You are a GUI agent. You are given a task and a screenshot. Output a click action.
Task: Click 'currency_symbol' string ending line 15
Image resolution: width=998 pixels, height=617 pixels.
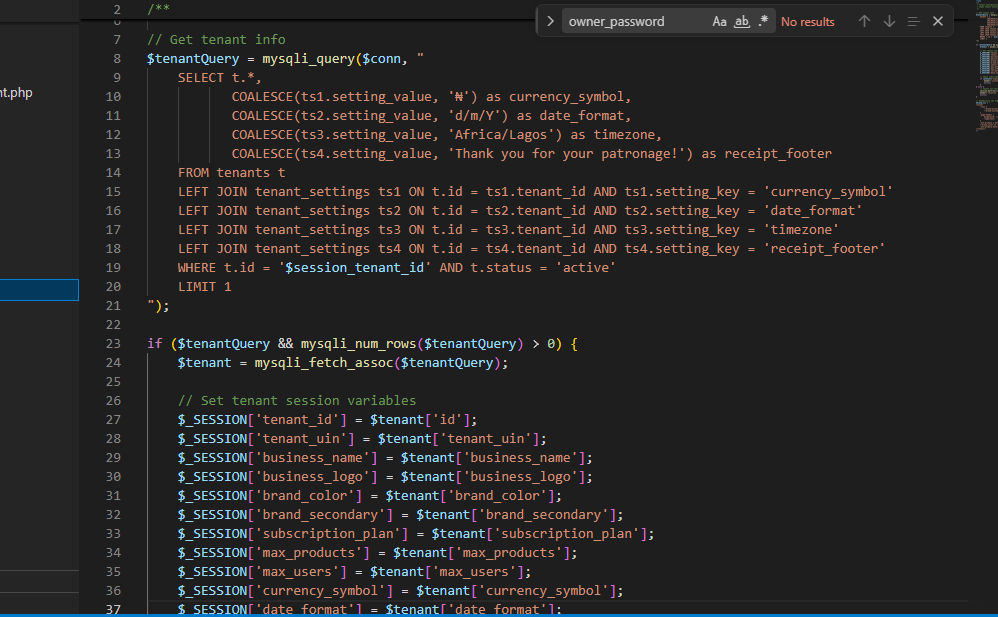(828, 192)
